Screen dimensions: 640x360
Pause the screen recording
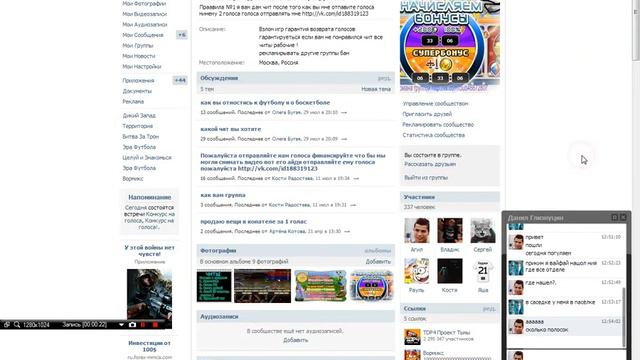click(x=143, y=325)
